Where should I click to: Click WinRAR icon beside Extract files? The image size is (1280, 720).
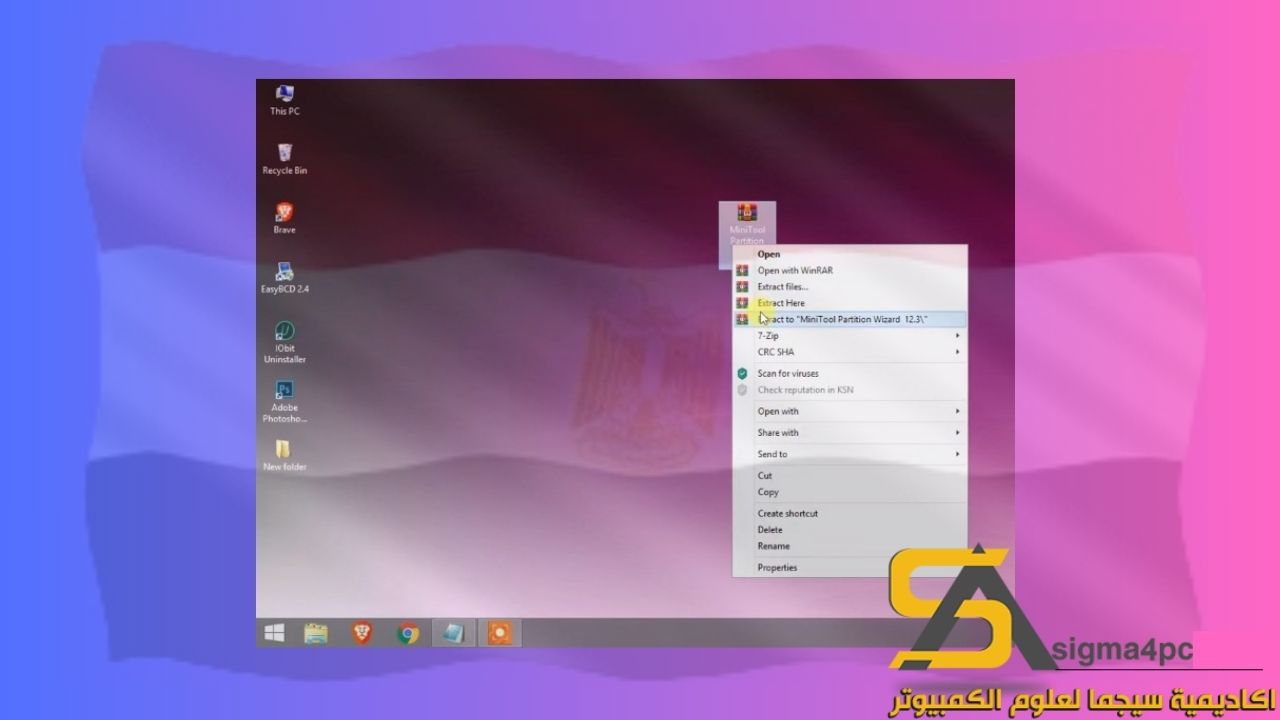point(742,286)
